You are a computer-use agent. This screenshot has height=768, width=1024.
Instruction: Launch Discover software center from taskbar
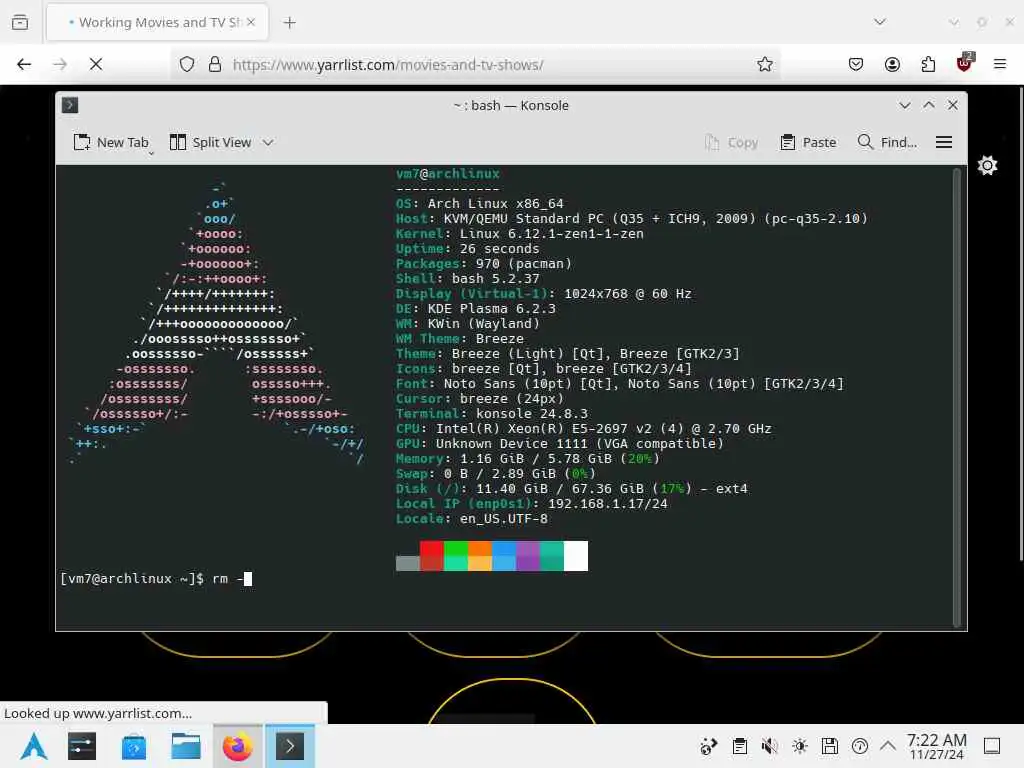[x=134, y=746]
